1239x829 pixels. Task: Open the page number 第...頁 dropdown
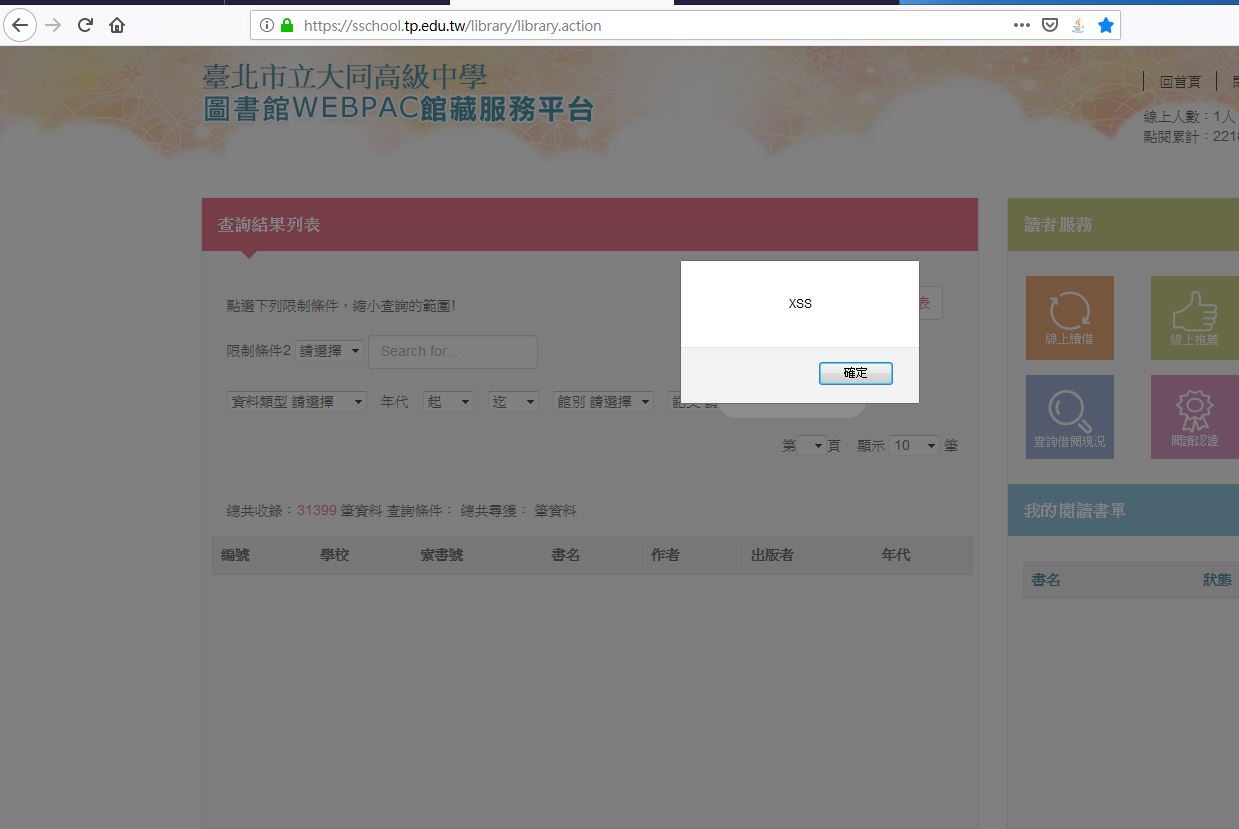[x=811, y=445]
